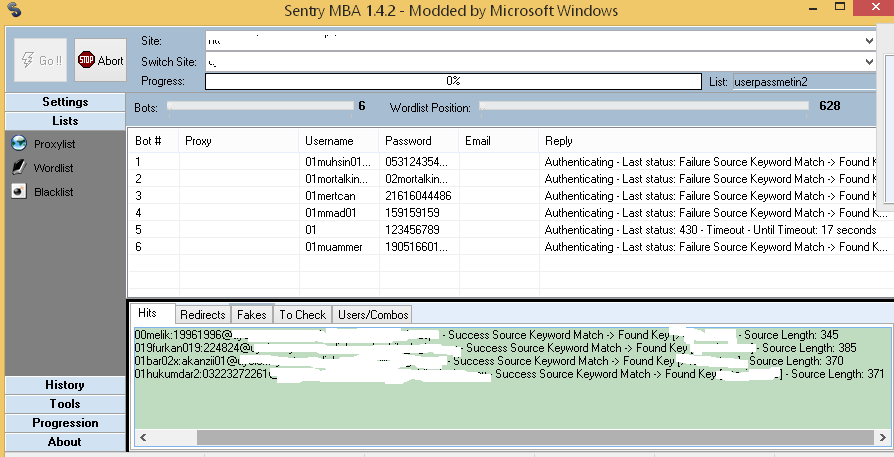Click the disabled Go !! button
This screenshot has width=894, height=457.
tap(40, 60)
